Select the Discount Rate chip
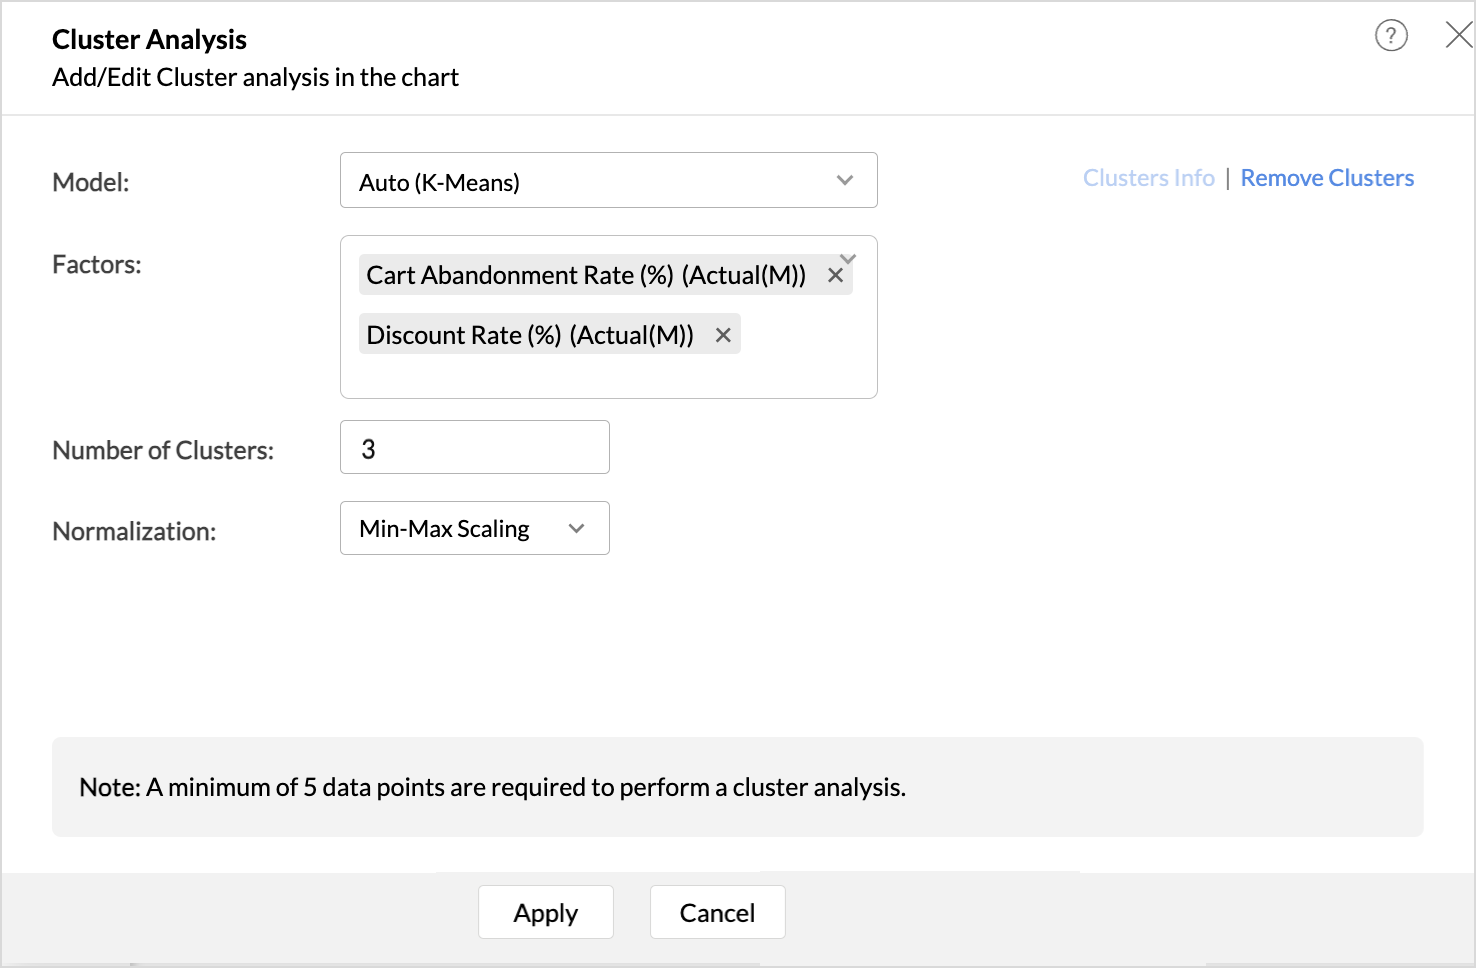The height and width of the screenshot is (968, 1476). coord(529,334)
